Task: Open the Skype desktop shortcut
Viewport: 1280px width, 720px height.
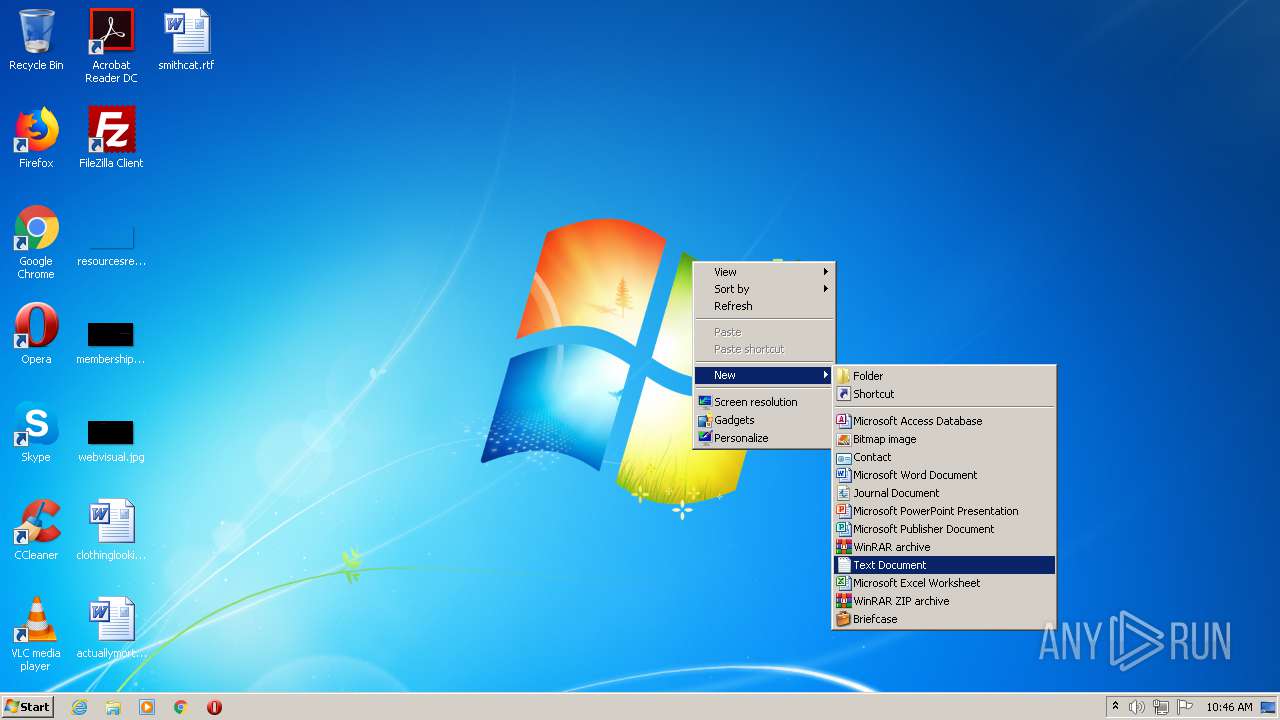Action: [x=36, y=432]
